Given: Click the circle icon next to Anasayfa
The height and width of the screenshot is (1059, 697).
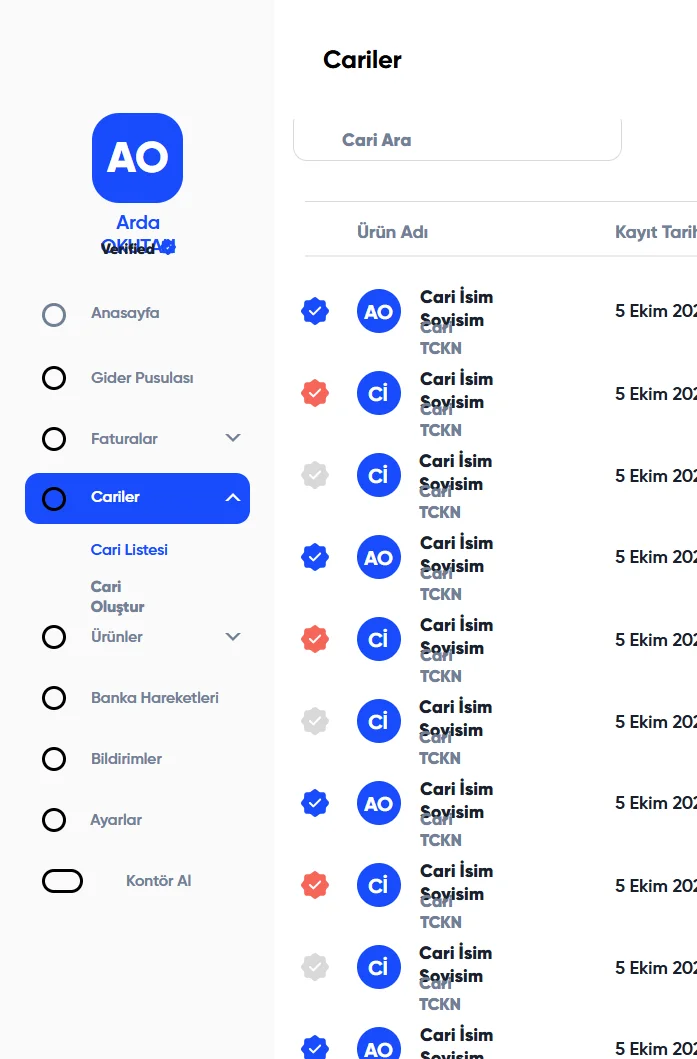Looking at the screenshot, I should point(54,315).
